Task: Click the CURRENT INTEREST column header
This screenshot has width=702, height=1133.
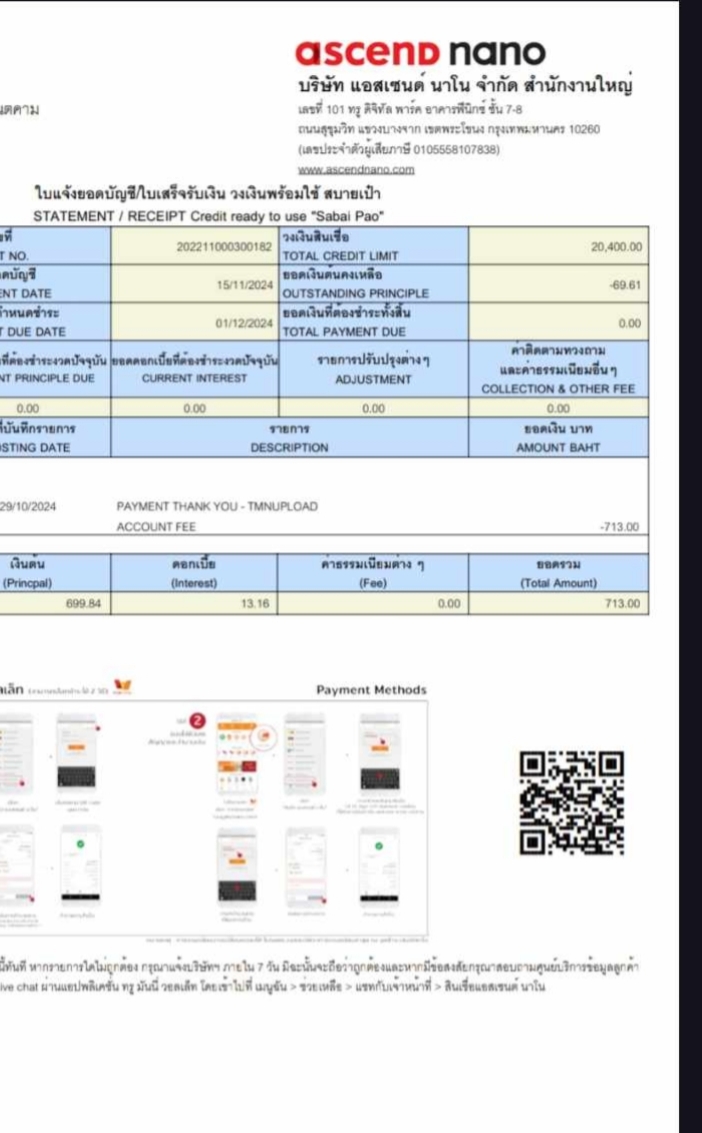Action: (x=194, y=378)
